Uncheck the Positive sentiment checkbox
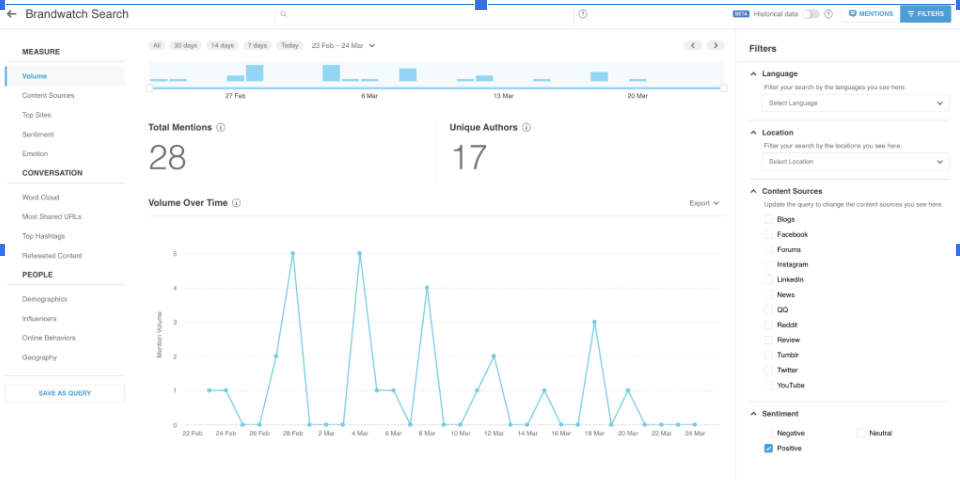The image size is (960, 480). tap(768, 449)
